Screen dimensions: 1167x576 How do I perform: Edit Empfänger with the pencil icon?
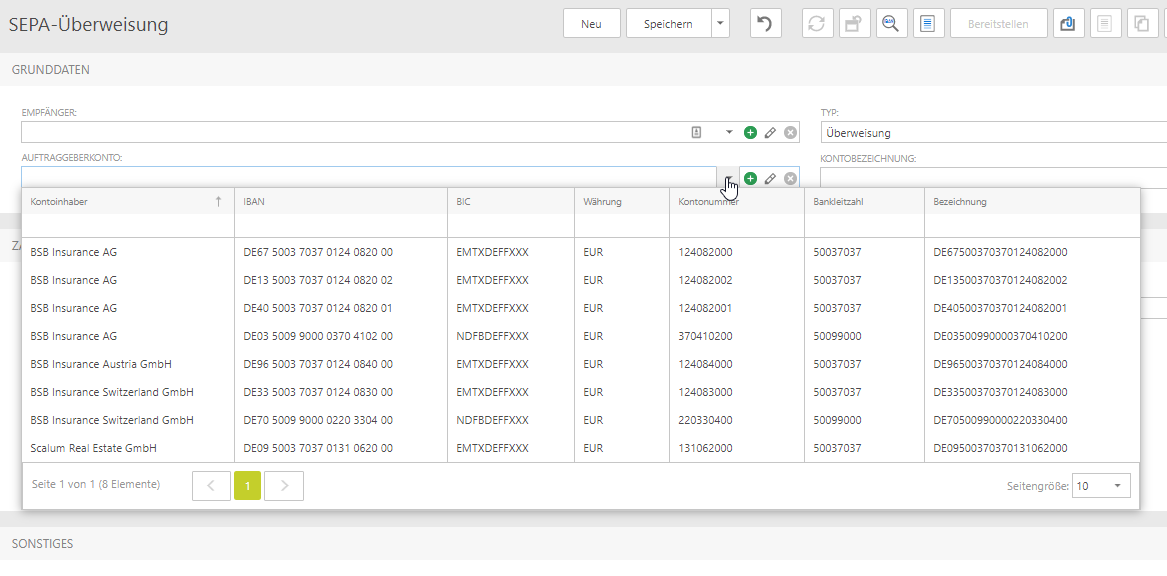click(770, 132)
